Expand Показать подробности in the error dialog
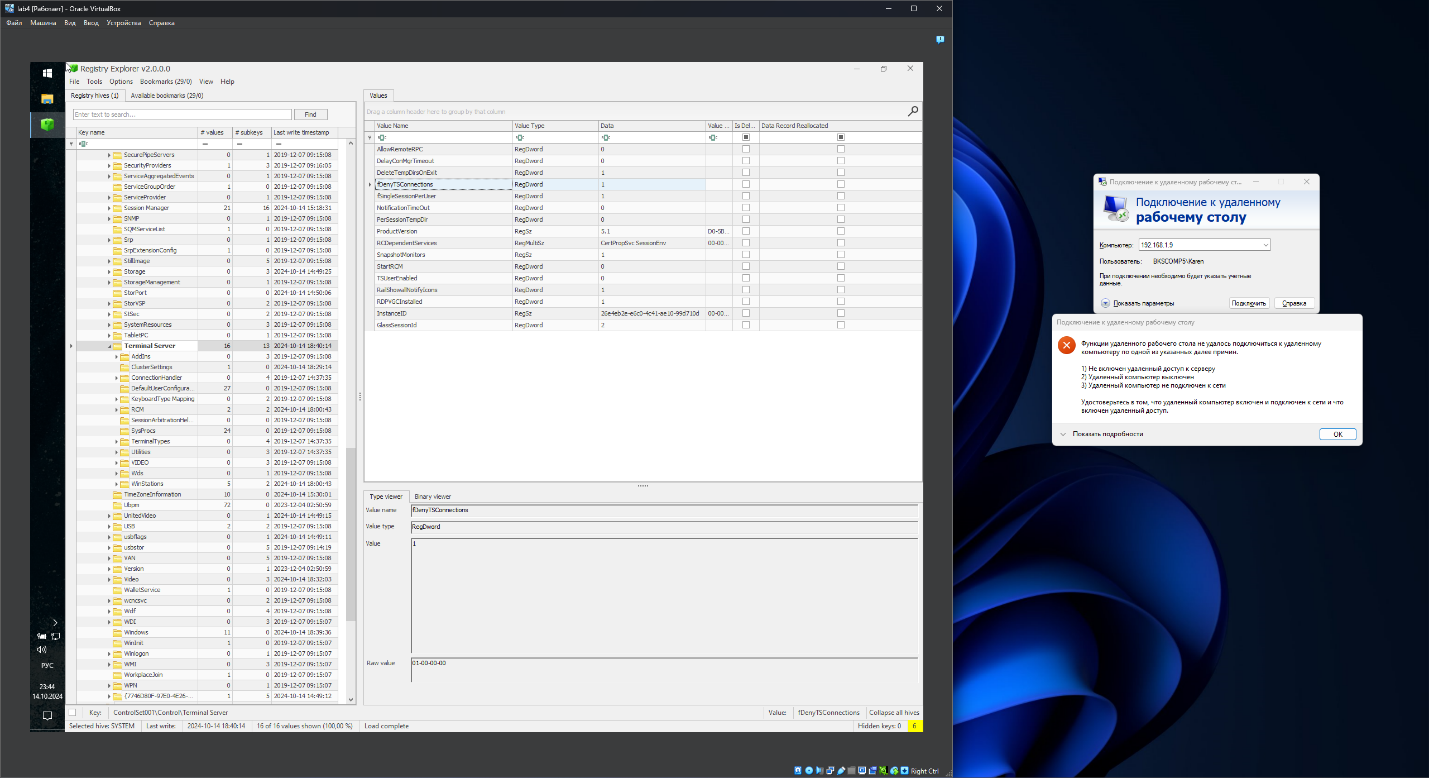The width and height of the screenshot is (1429, 778). pyautogui.click(x=1101, y=434)
